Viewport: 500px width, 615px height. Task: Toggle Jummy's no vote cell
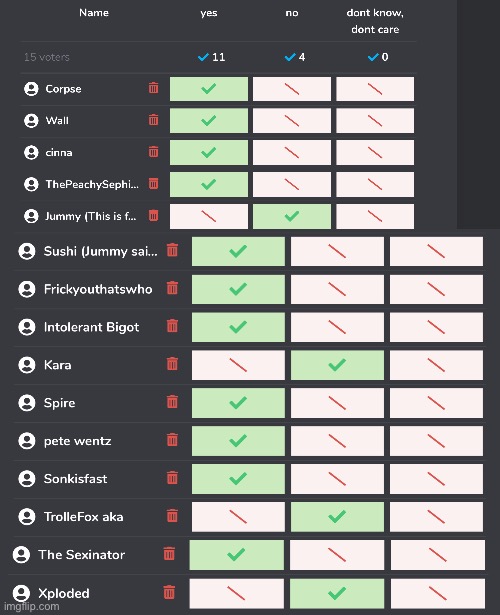[292, 216]
